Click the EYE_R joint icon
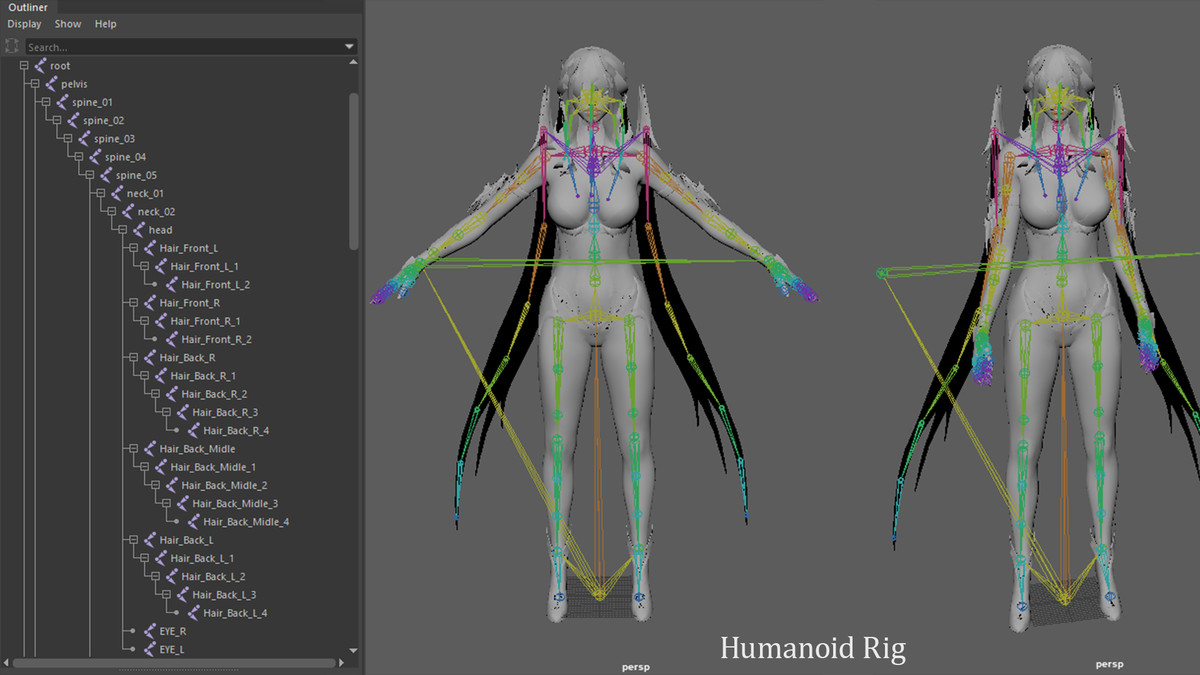The height and width of the screenshot is (675, 1200). tap(150, 631)
